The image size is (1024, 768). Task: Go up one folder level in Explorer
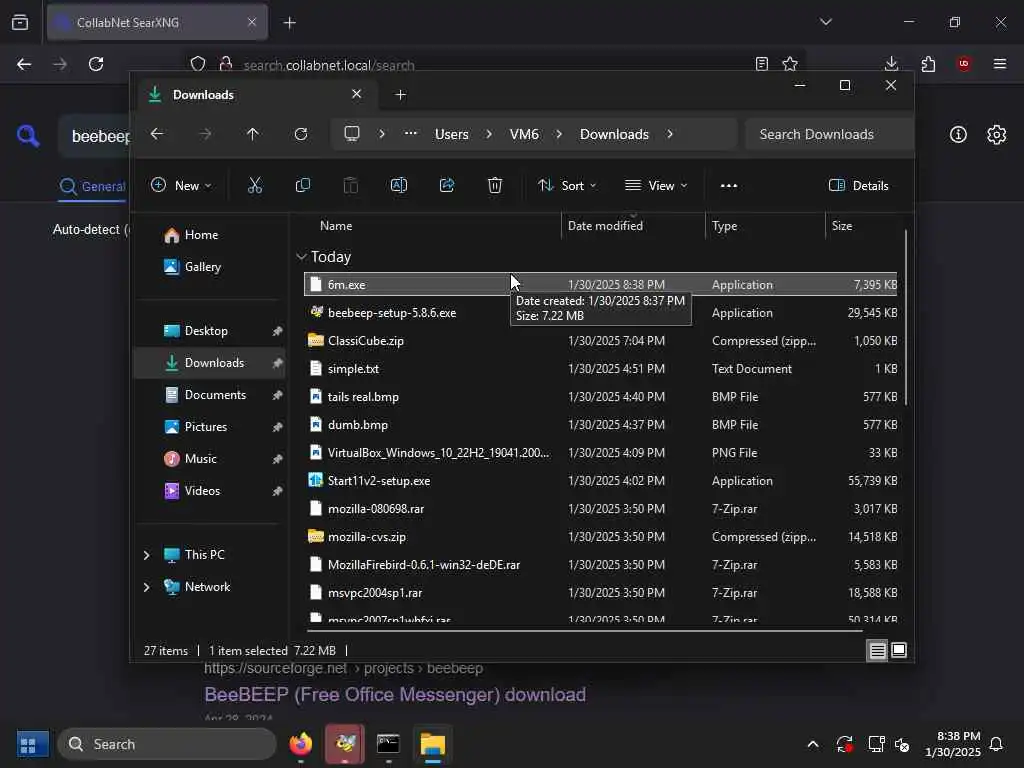[253, 134]
